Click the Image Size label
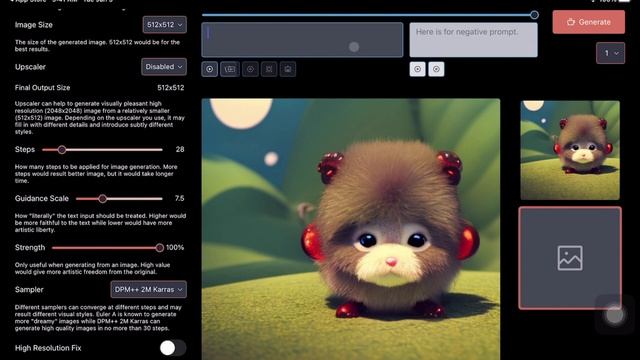Image resolution: width=640 pixels, height=360 pixels. tap(34, 25)
